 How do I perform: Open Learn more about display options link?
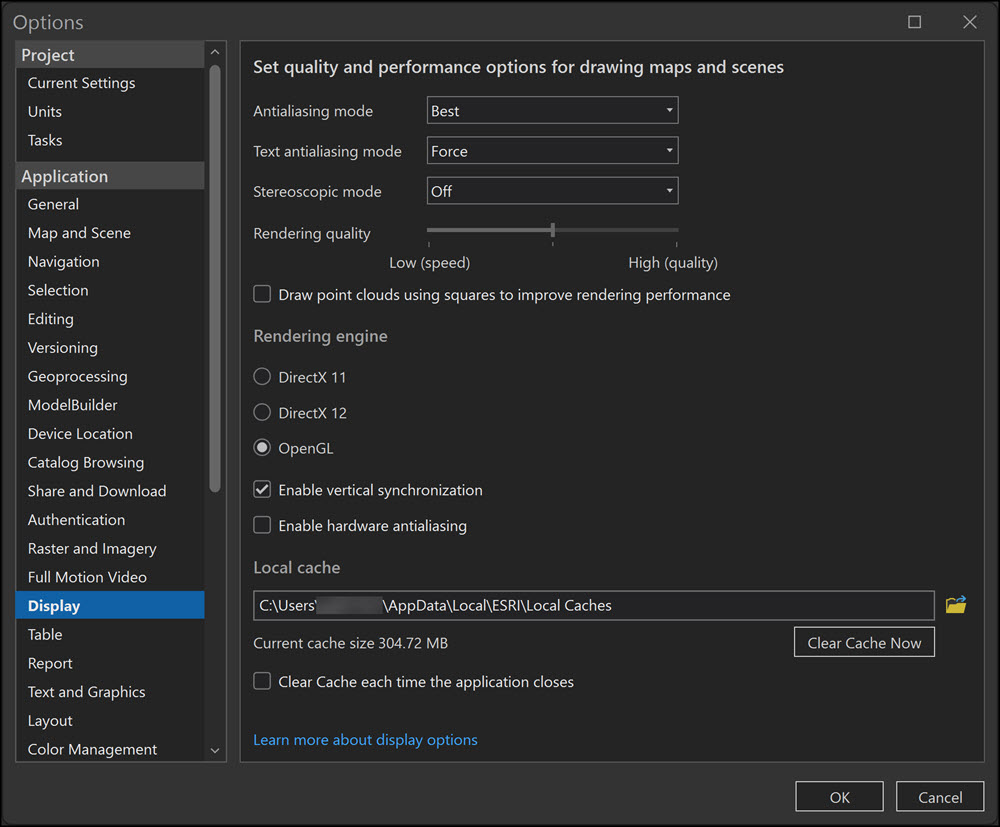[365, 740]
